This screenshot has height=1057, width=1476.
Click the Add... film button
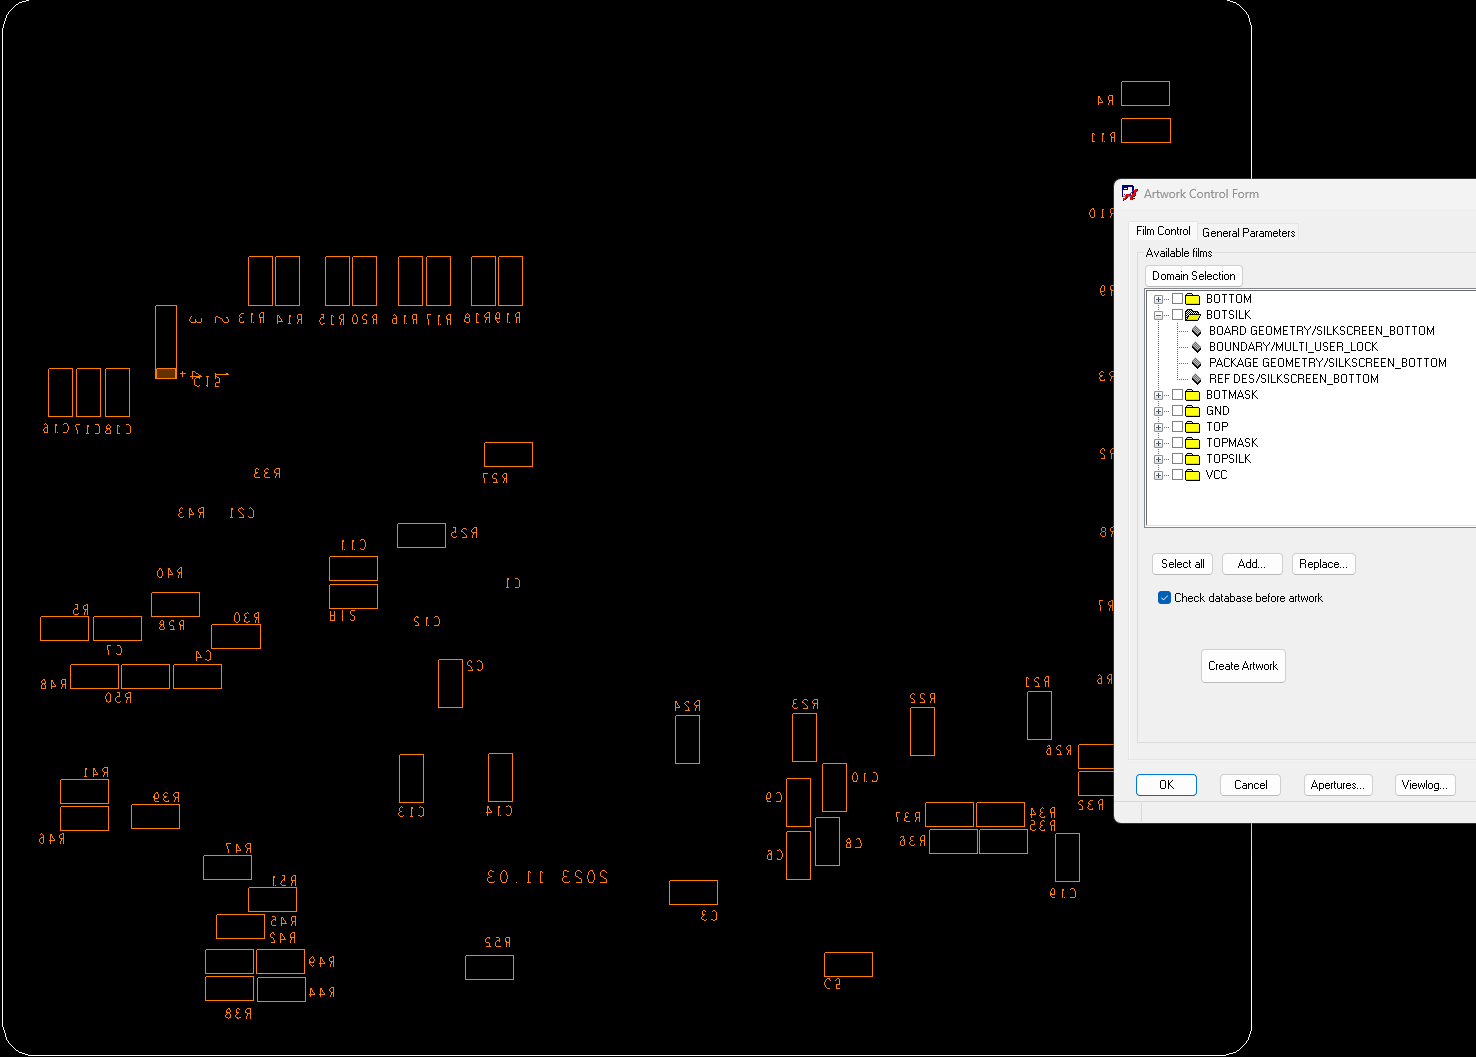[1251, 564]
